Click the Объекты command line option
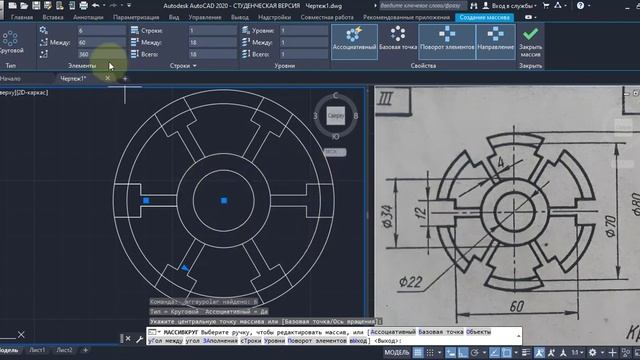 tap(478, 332)
